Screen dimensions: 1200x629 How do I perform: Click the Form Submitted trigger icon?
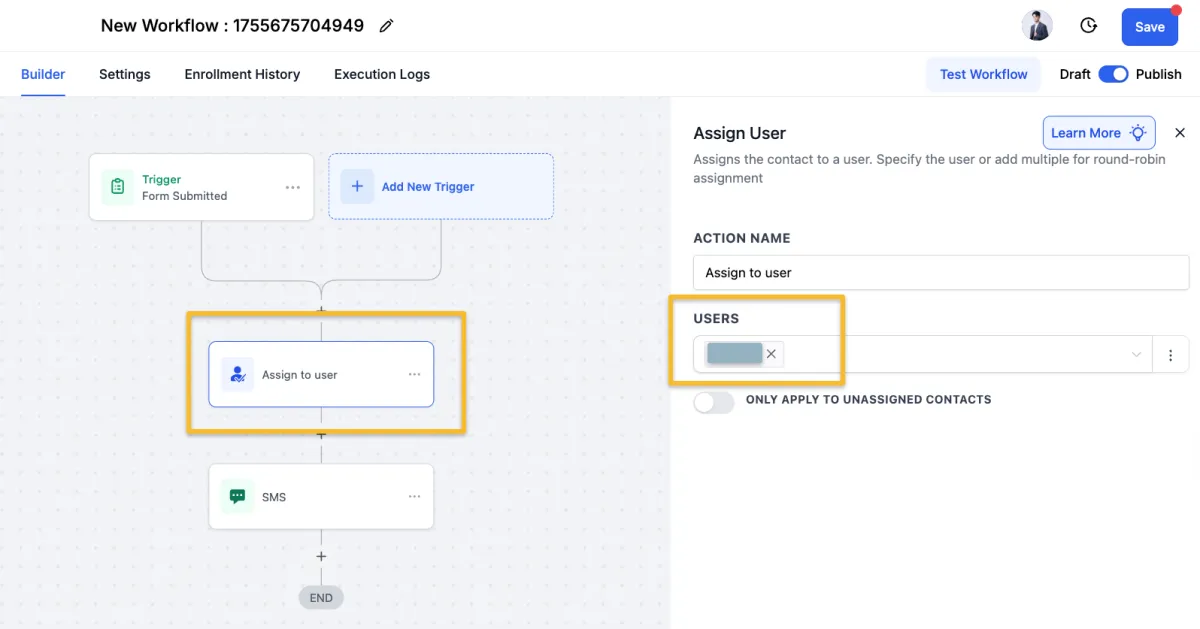tap(118, 187)
